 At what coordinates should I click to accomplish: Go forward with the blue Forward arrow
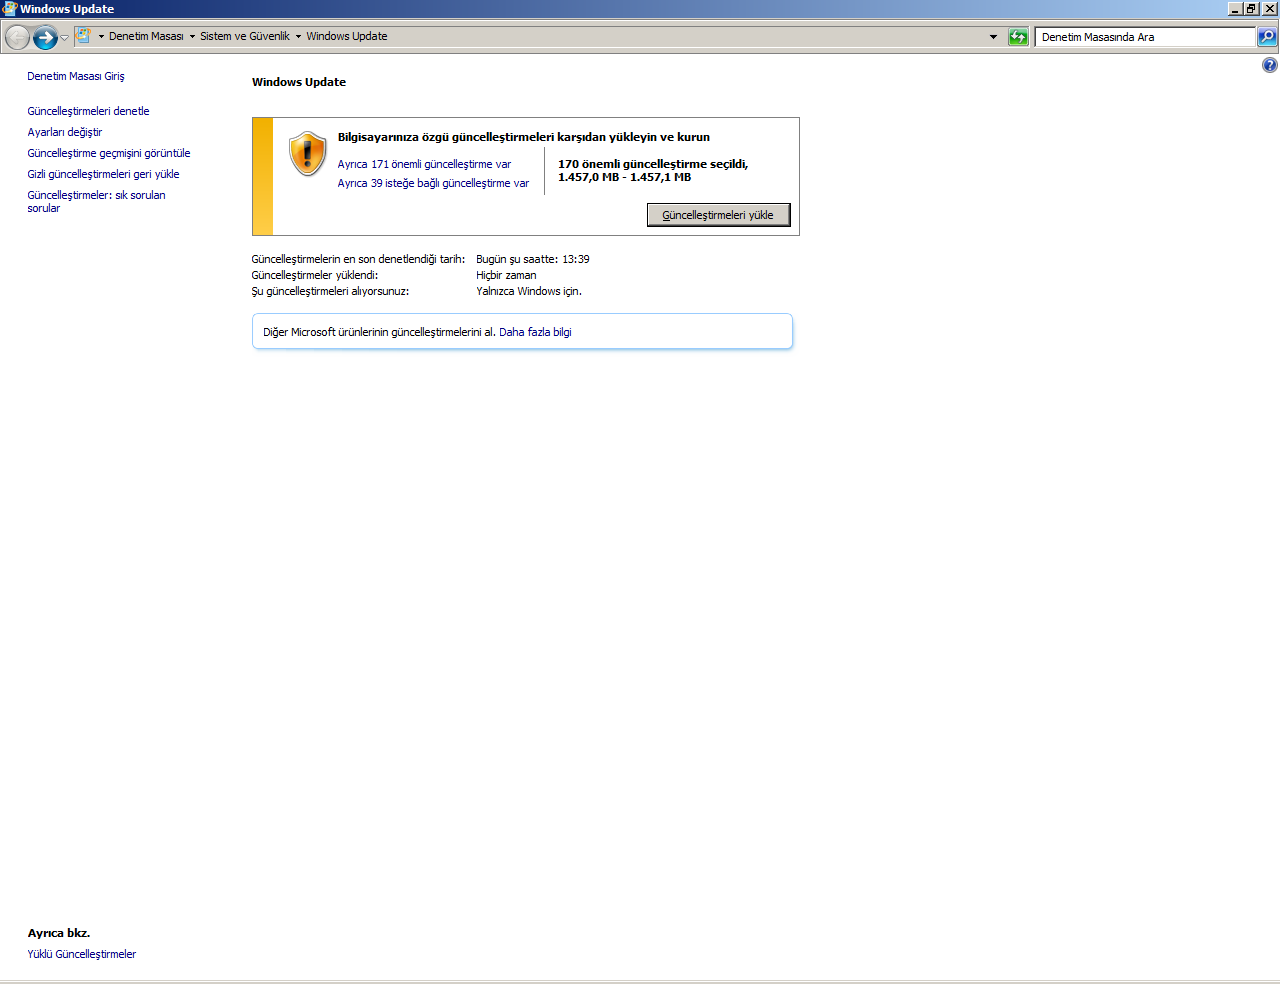click(45, 38)
